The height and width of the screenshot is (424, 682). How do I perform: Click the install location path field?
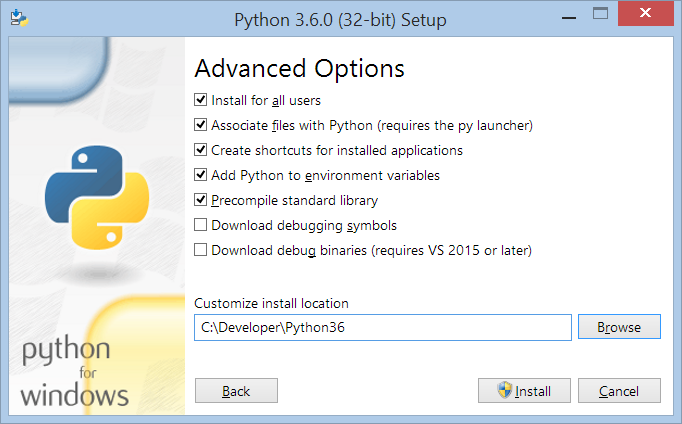(x=383, y=327)
